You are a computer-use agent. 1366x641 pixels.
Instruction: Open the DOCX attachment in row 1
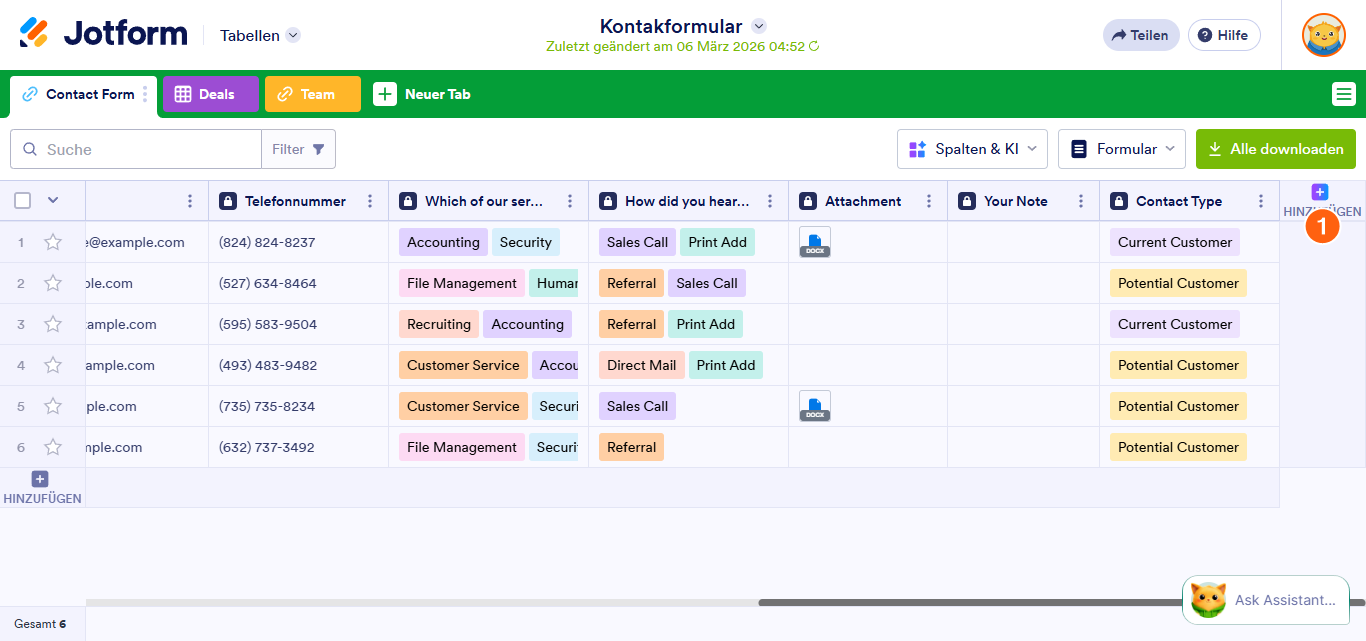coord(815,241)
